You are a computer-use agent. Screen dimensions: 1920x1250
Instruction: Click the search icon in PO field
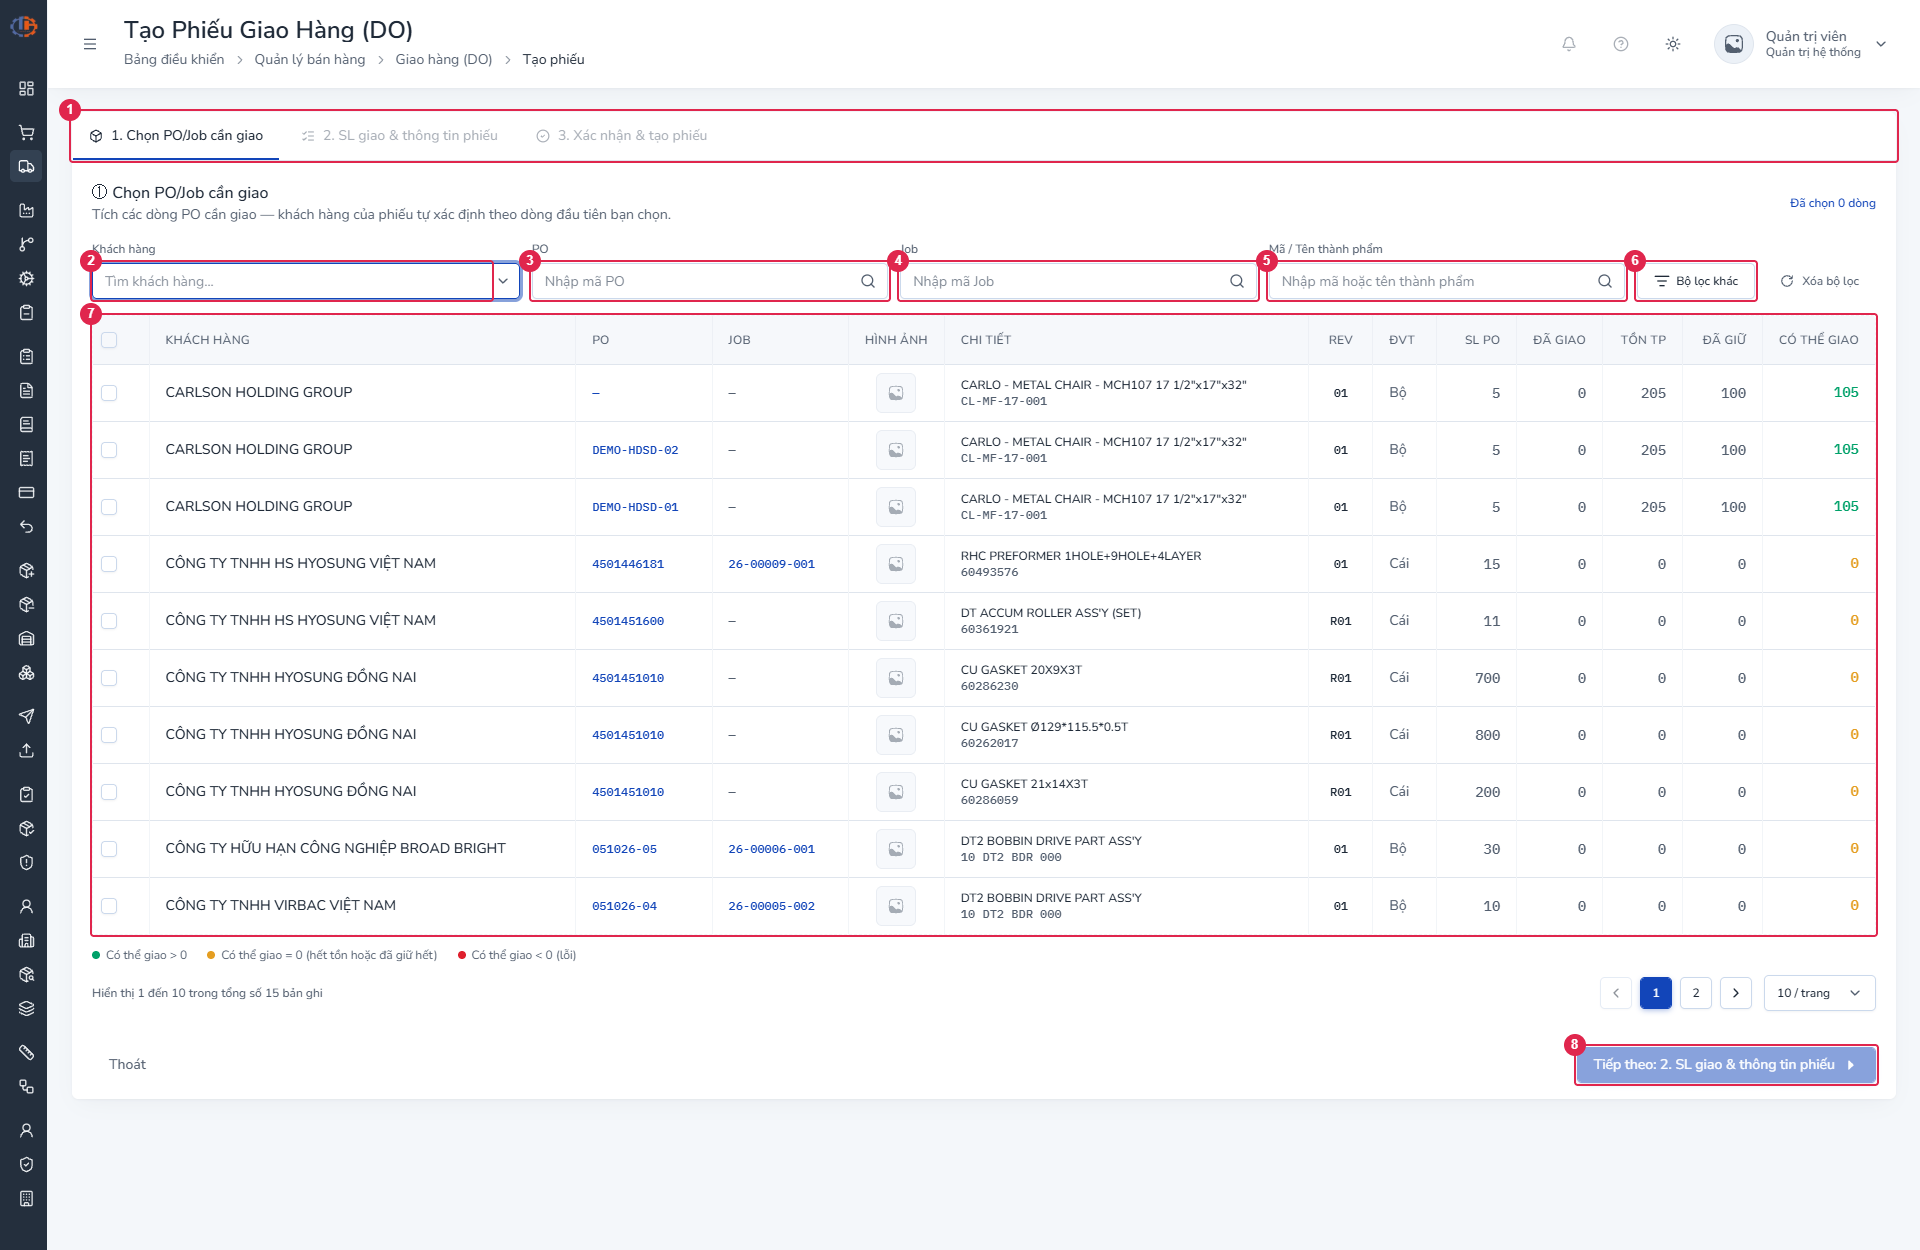[868, 281]
